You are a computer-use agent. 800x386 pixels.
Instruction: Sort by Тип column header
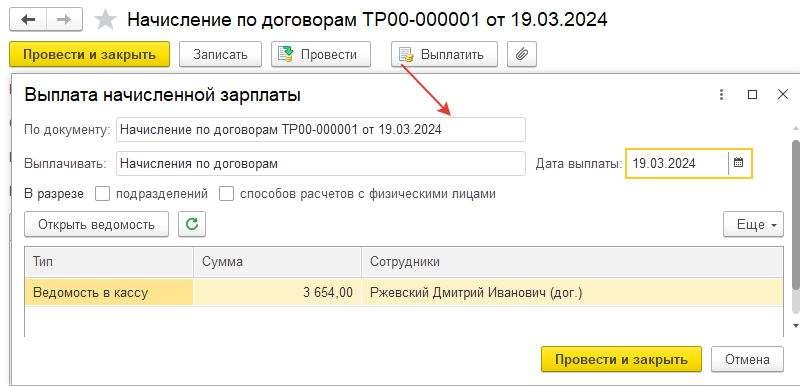pos(109,262)
